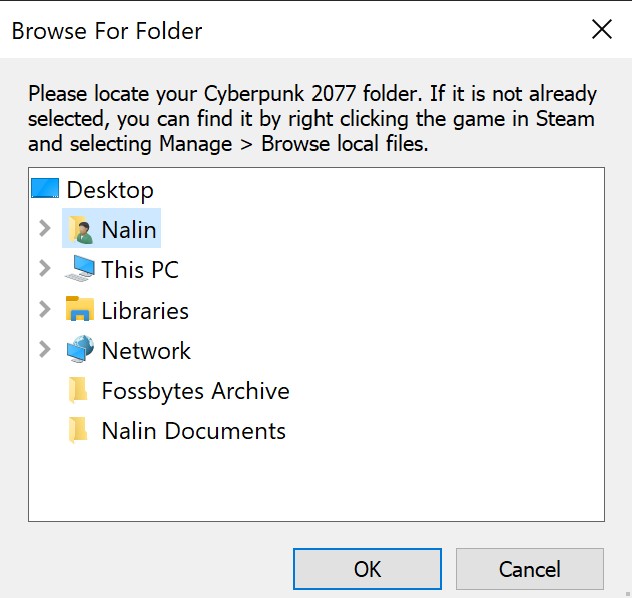Screen dimensions: 632x598
Task: Expand the This PC tree arrow
Action: [x=44, y=269]
